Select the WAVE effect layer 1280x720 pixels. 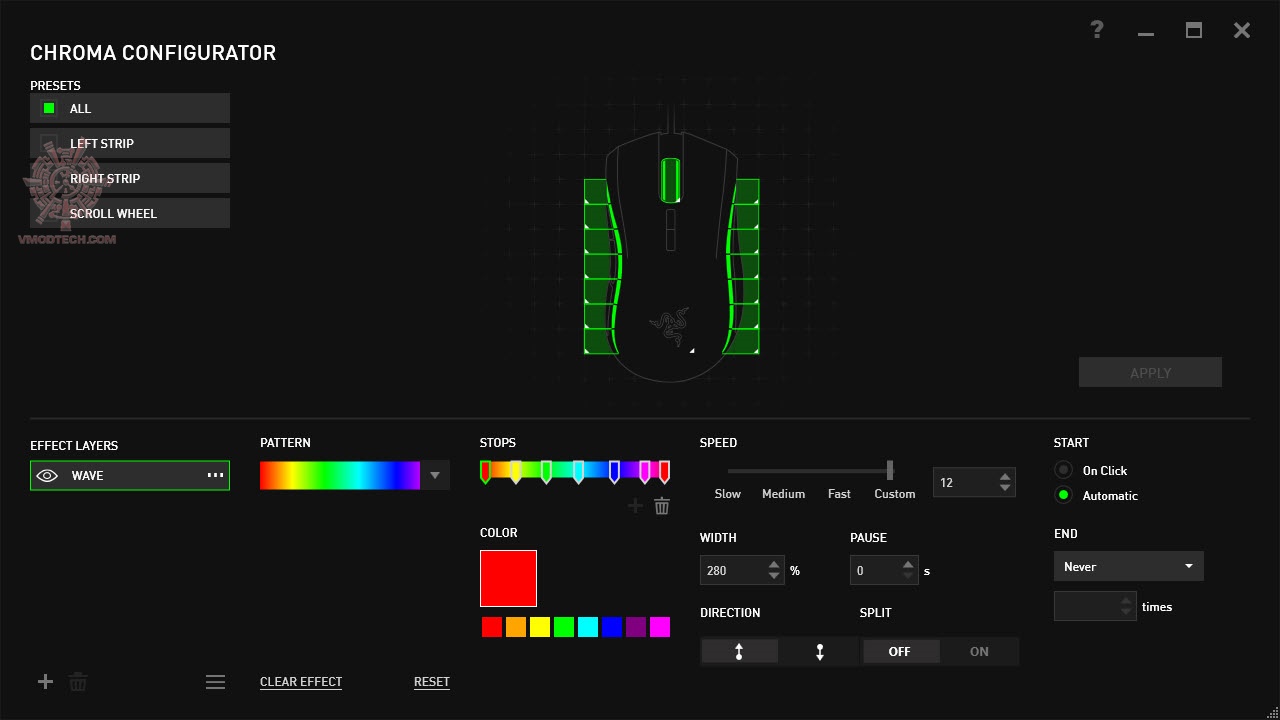130,476
